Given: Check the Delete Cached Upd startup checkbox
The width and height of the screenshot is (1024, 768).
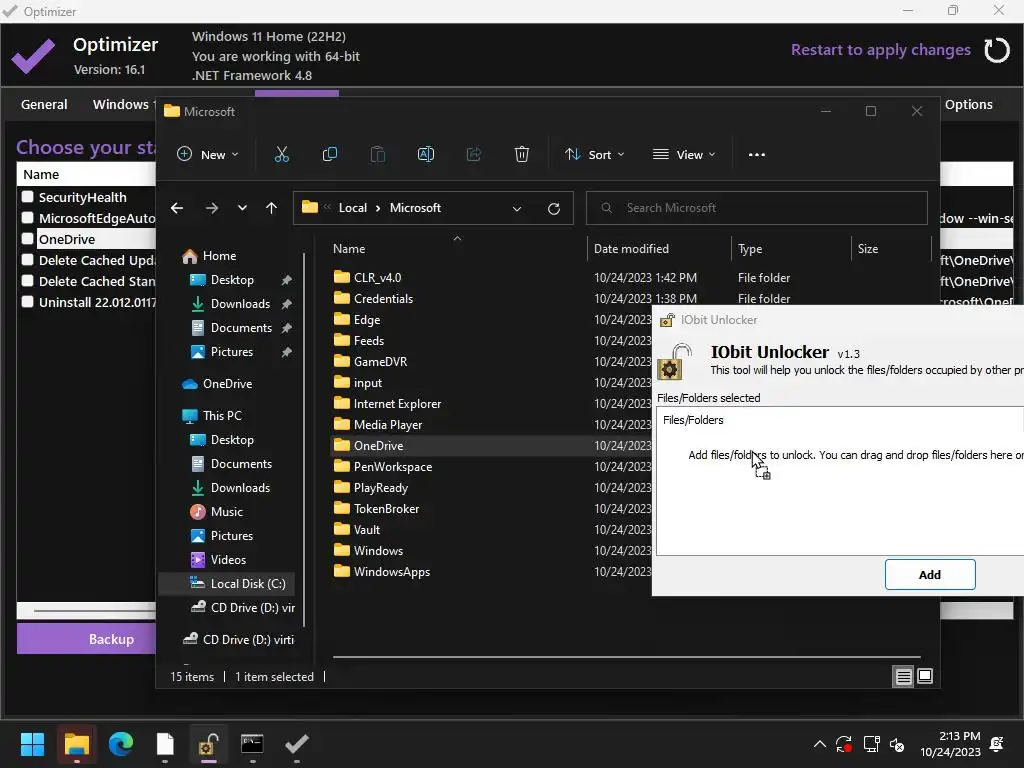Looking at the screenshot, I should 27,259.
